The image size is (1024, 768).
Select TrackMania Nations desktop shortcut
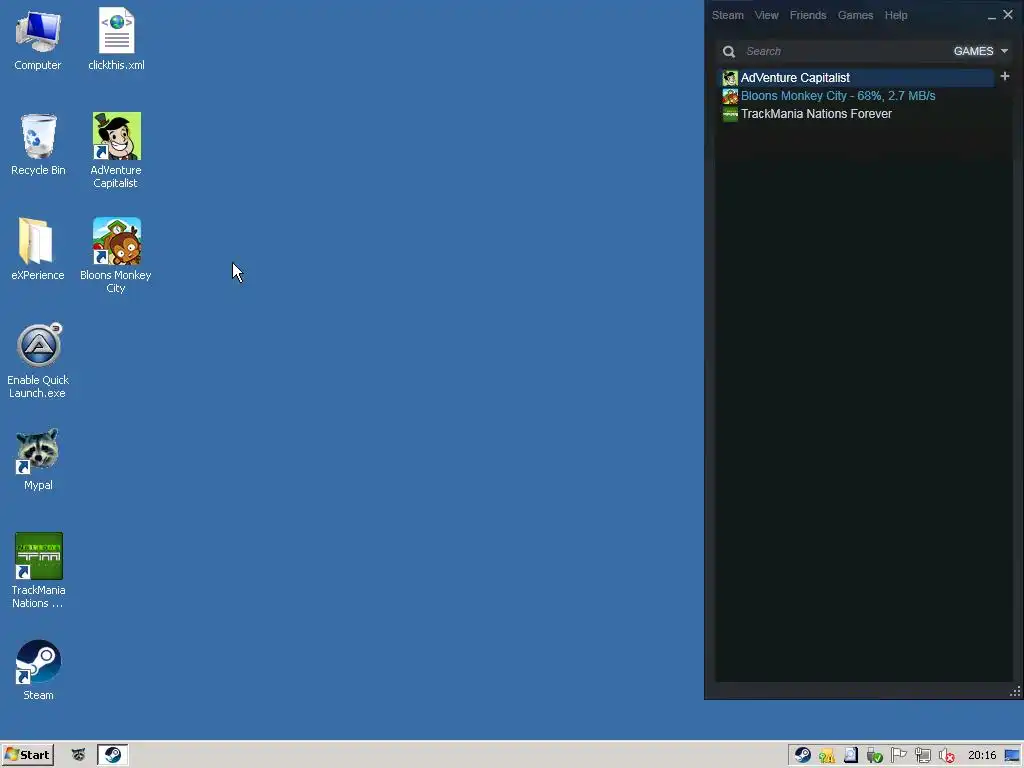coord(38,570)
